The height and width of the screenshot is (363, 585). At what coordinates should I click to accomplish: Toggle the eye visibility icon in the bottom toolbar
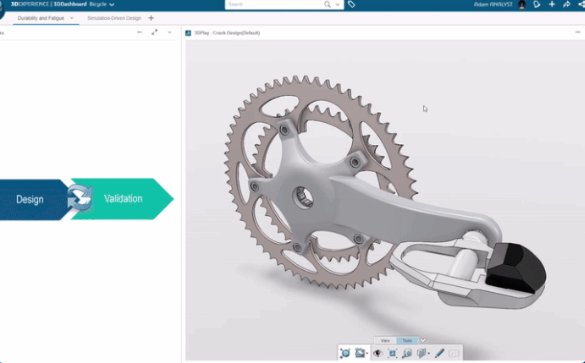(378, 353)
